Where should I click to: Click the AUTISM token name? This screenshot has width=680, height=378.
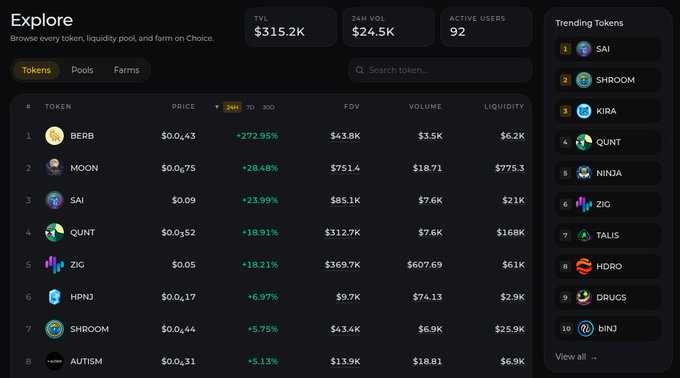tap(86, 361)
